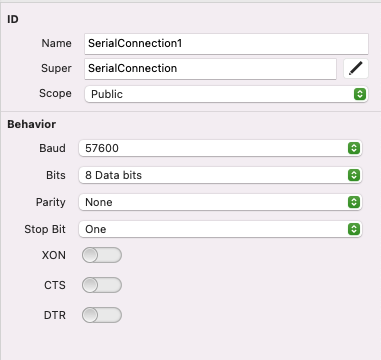This screenshot has width=381, height=360.
Task: Click the green arrows on Stop Bit popup
Action: (x=354, y=229)
